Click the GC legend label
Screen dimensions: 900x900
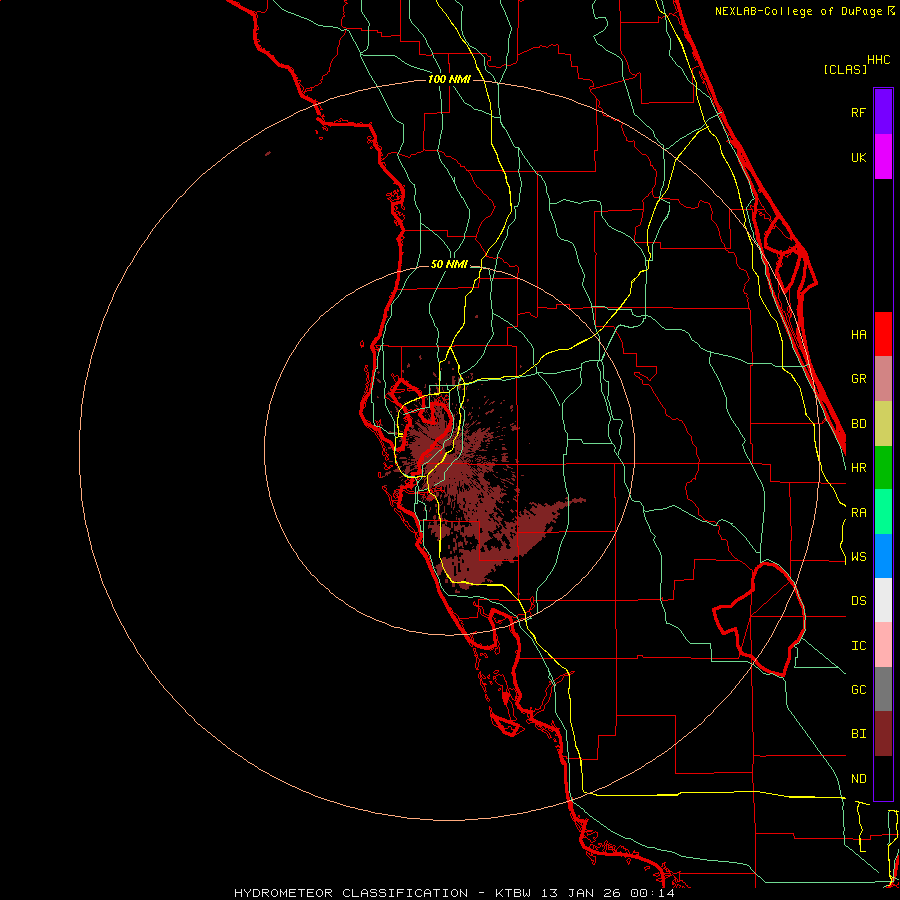click(858, 690)
